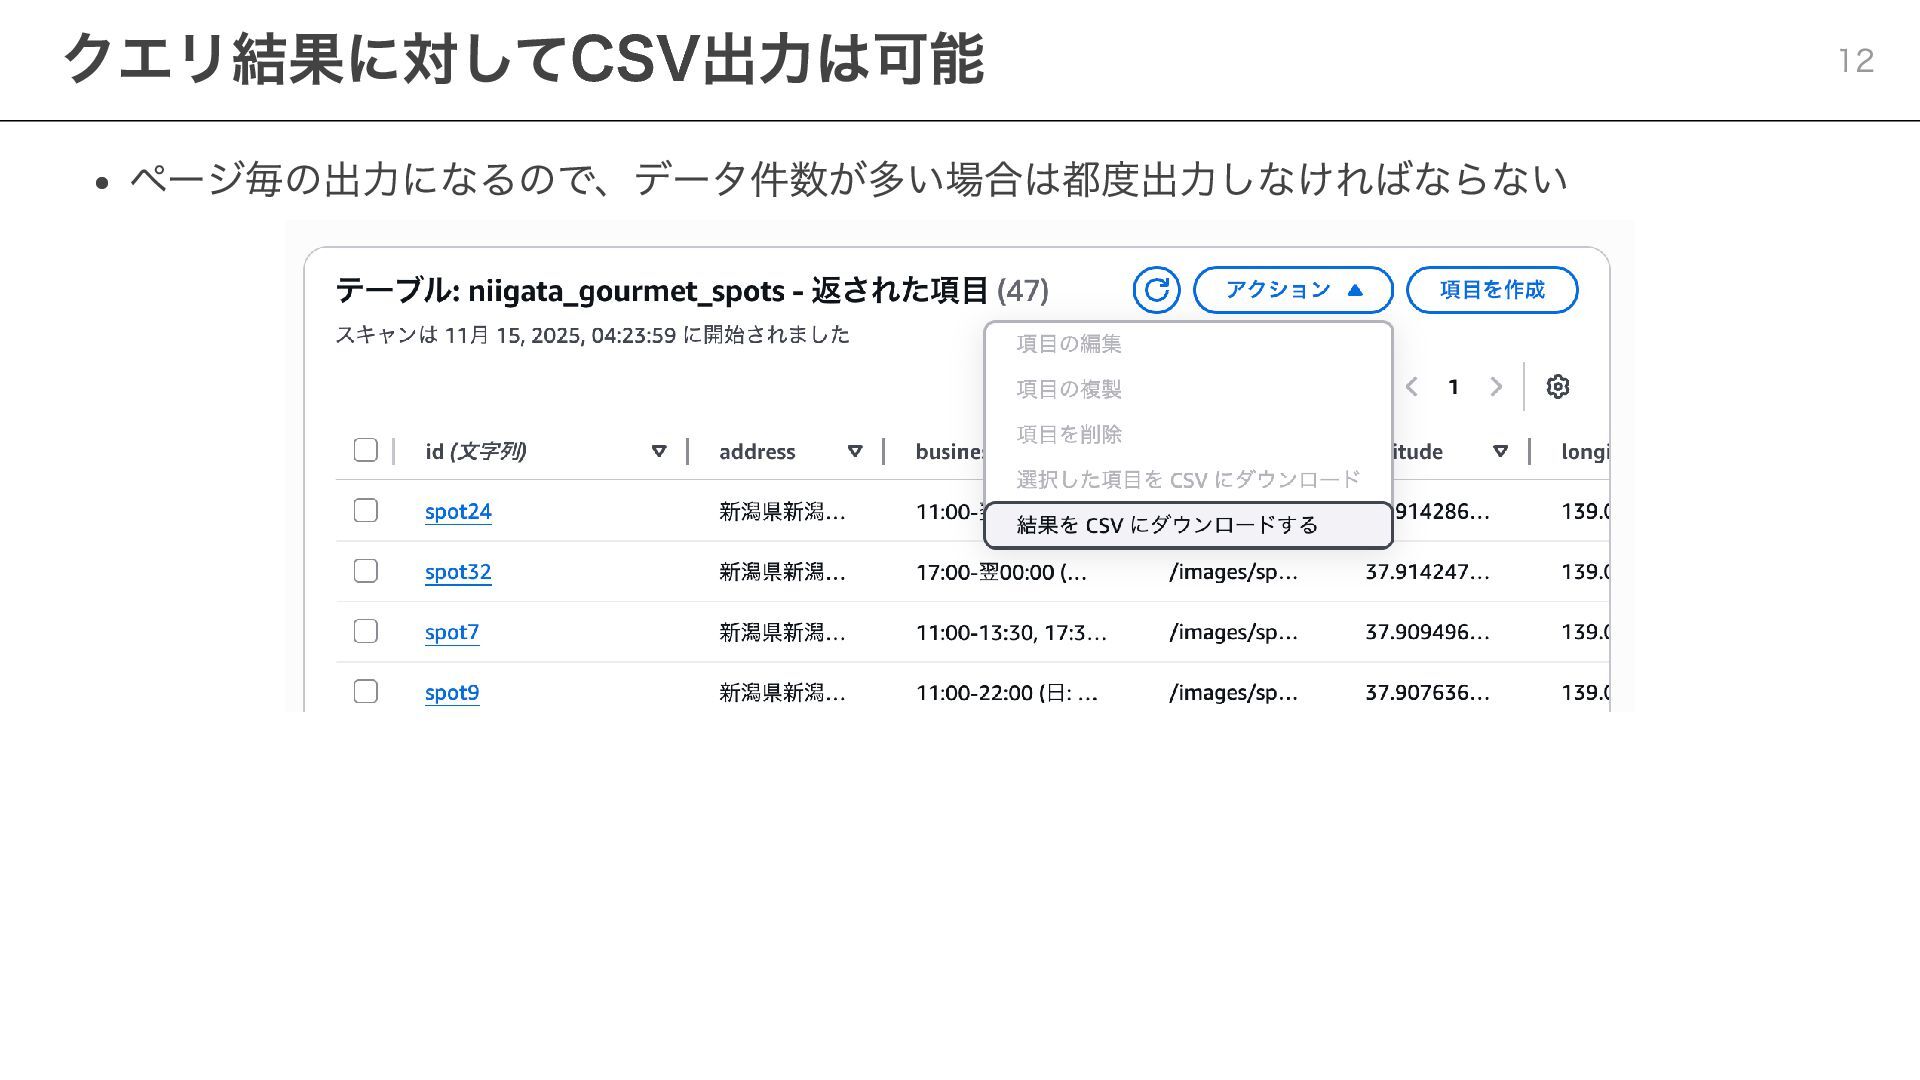Open the spot24 item link
This screenshot has height=1080, width=1920.
point(458,512)
